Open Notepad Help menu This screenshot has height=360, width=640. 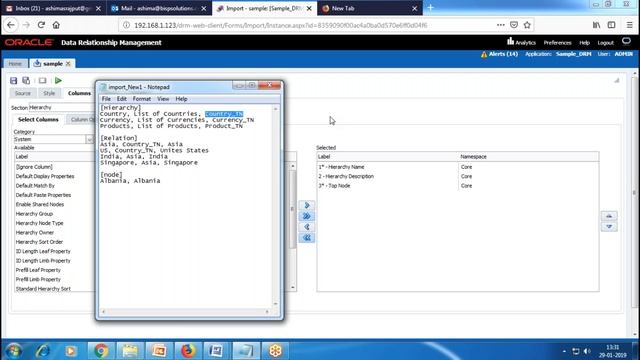click(x=181, y=99)
